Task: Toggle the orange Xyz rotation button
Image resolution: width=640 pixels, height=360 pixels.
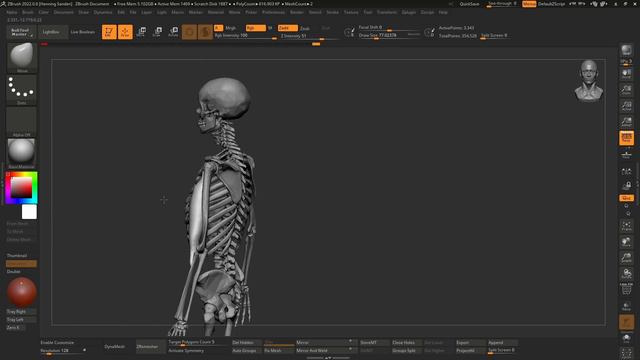Action: point(627,198)
